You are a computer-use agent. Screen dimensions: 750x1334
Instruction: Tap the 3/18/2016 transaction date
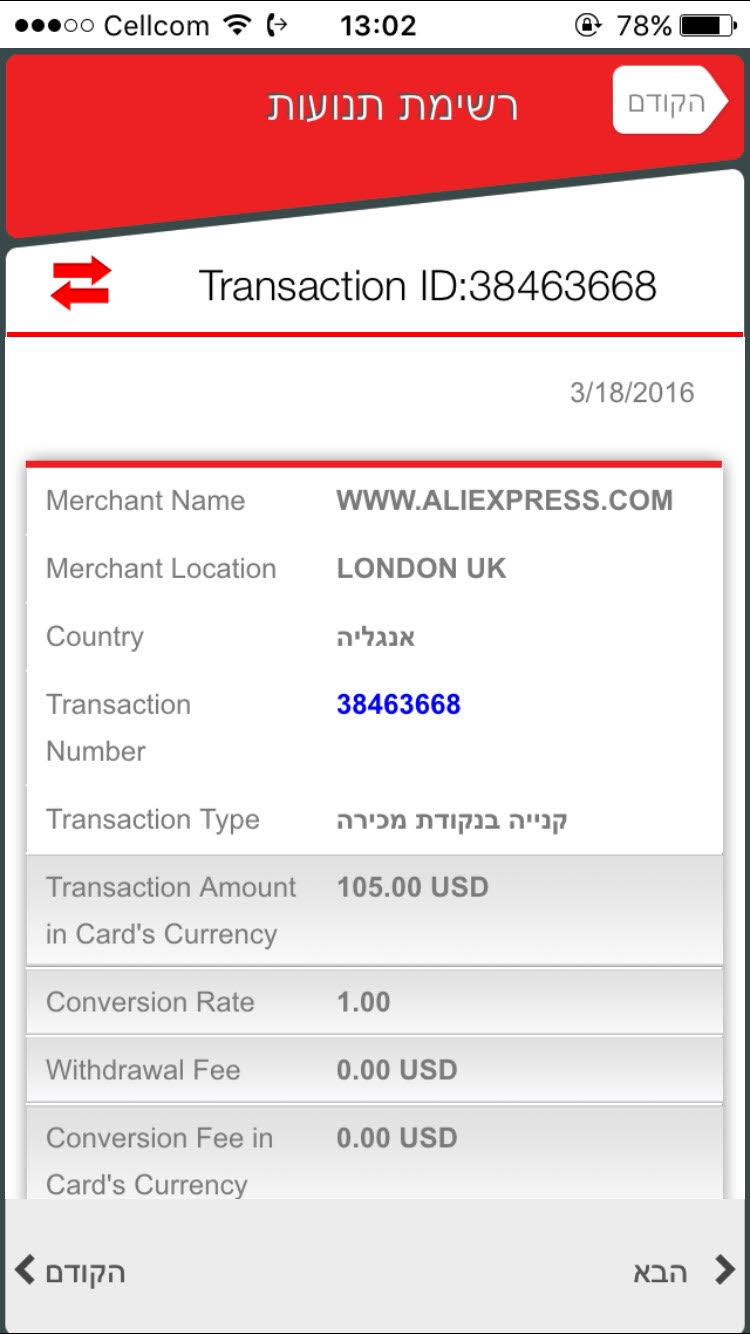click(631, 392)
